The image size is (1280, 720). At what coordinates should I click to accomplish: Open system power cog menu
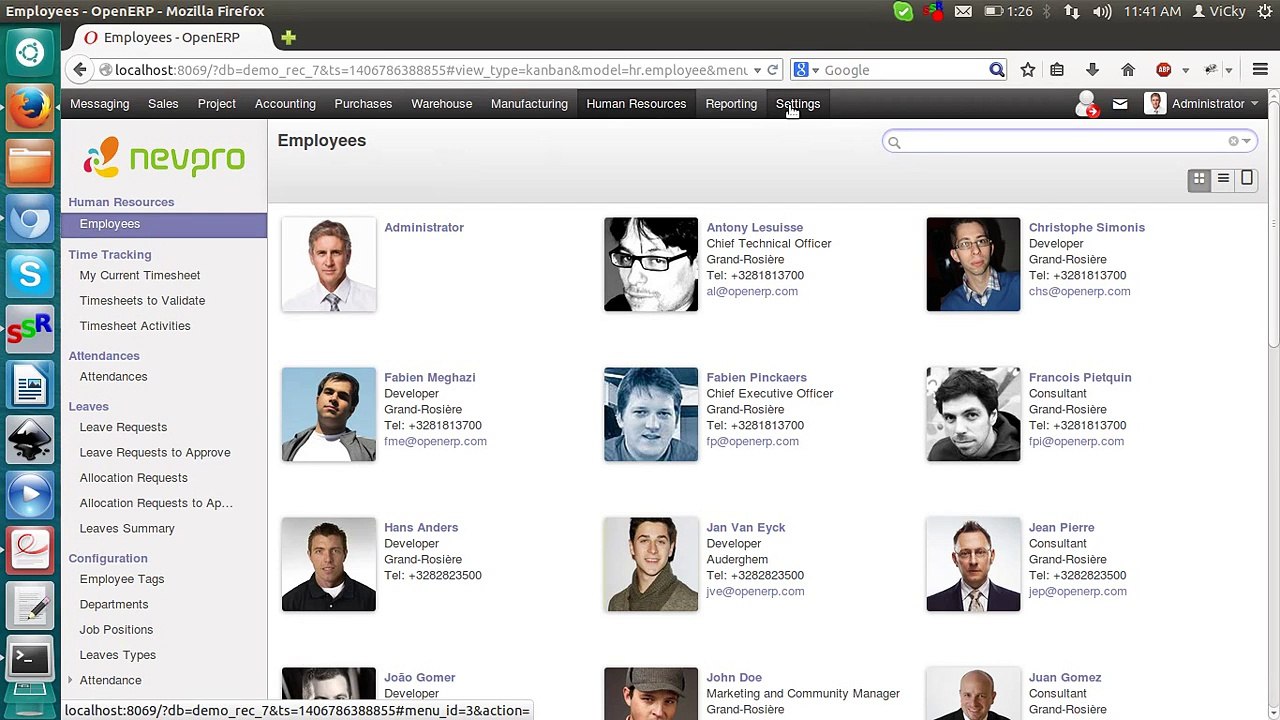pos(1264,12)
